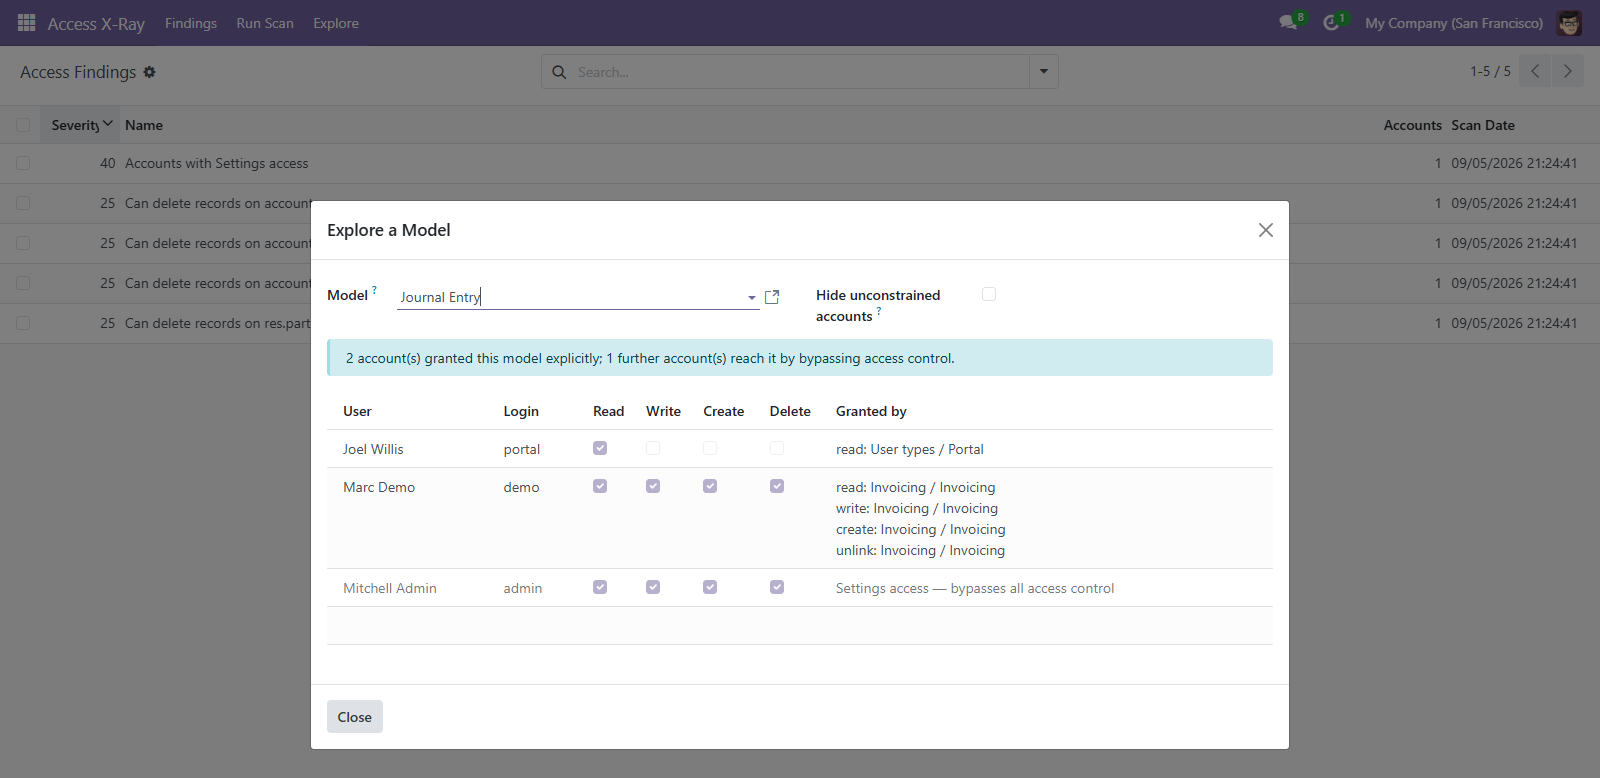Open the apps grid menu icon
Image resolution: width=1600 pixels, height=778 pixels.
(x=27, y=22)
